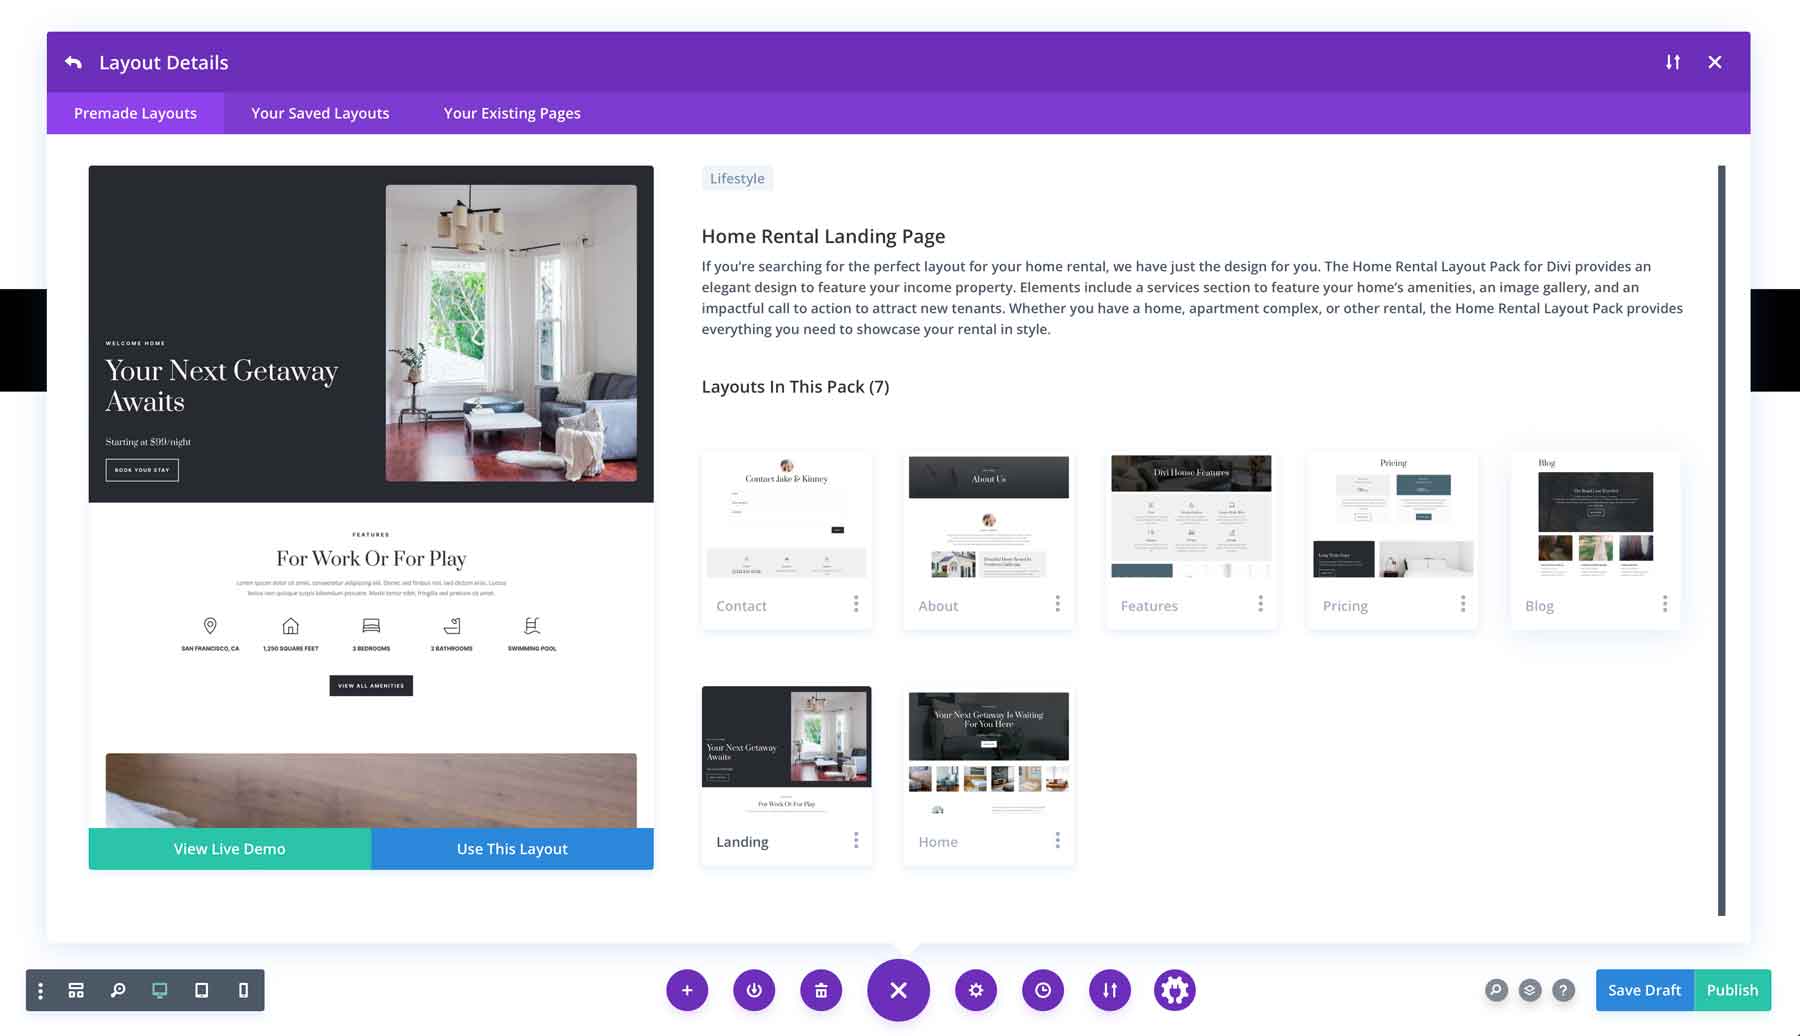Click the back arrow in Layout Details header
The height and width of the screenshot is (1036, 1800).
pyautogui.click(x=73, y=61)
